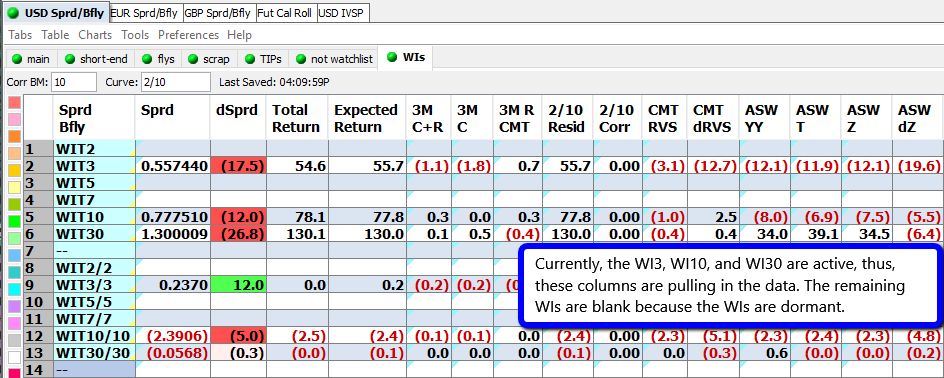Click the Corr BM input field
The width and height of the screenshot is (944, 378).
tap(74, 82)
